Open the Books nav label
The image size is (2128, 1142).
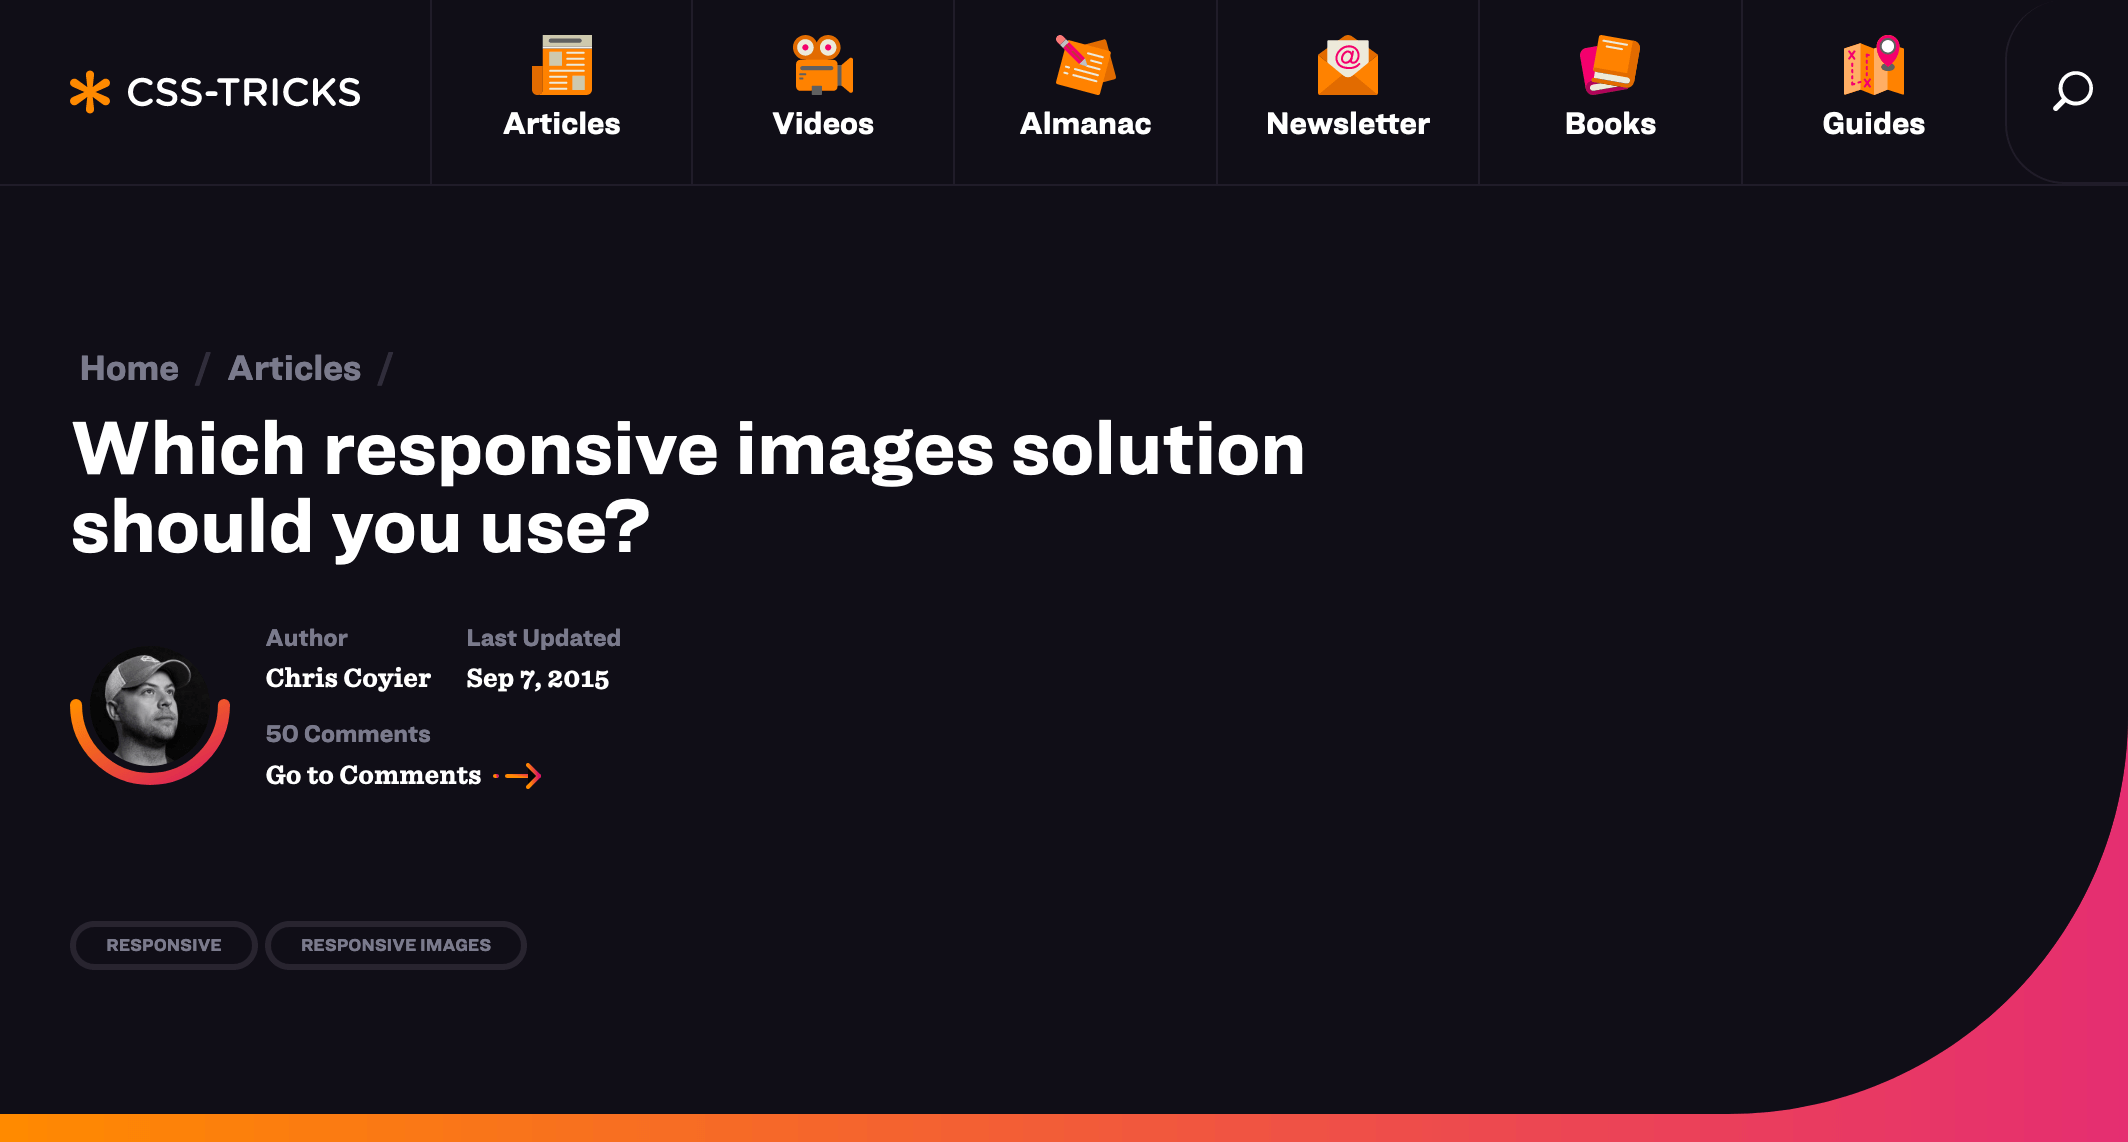click(x=1610, y=123)
